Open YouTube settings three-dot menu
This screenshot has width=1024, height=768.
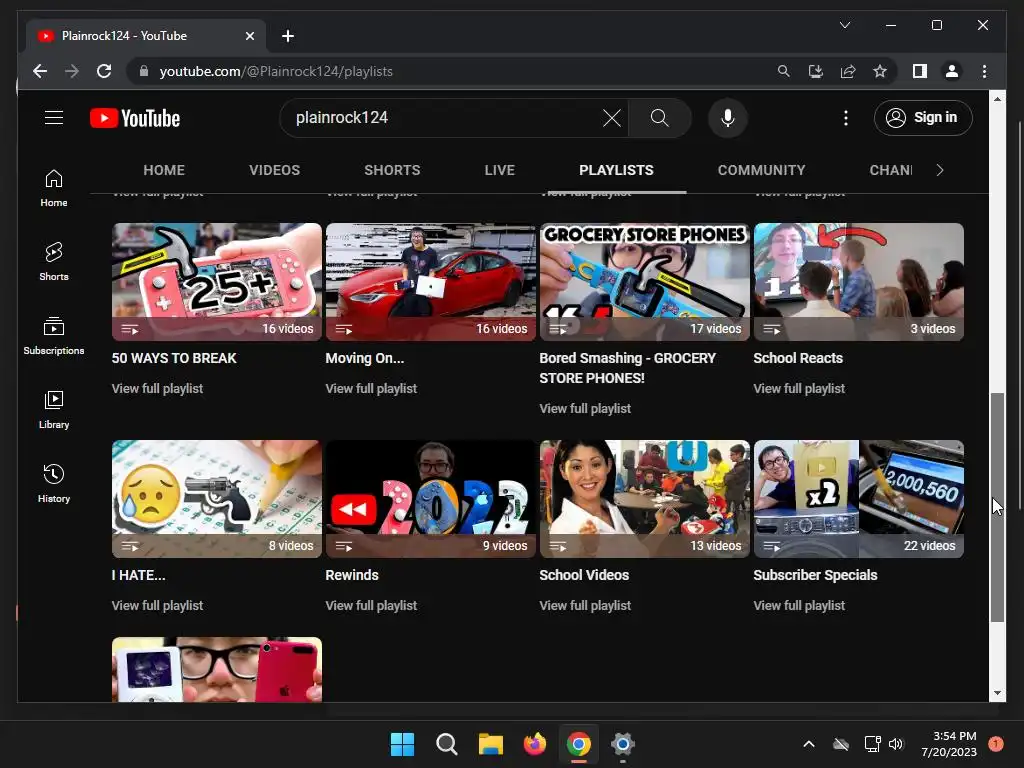pos(846,118)
